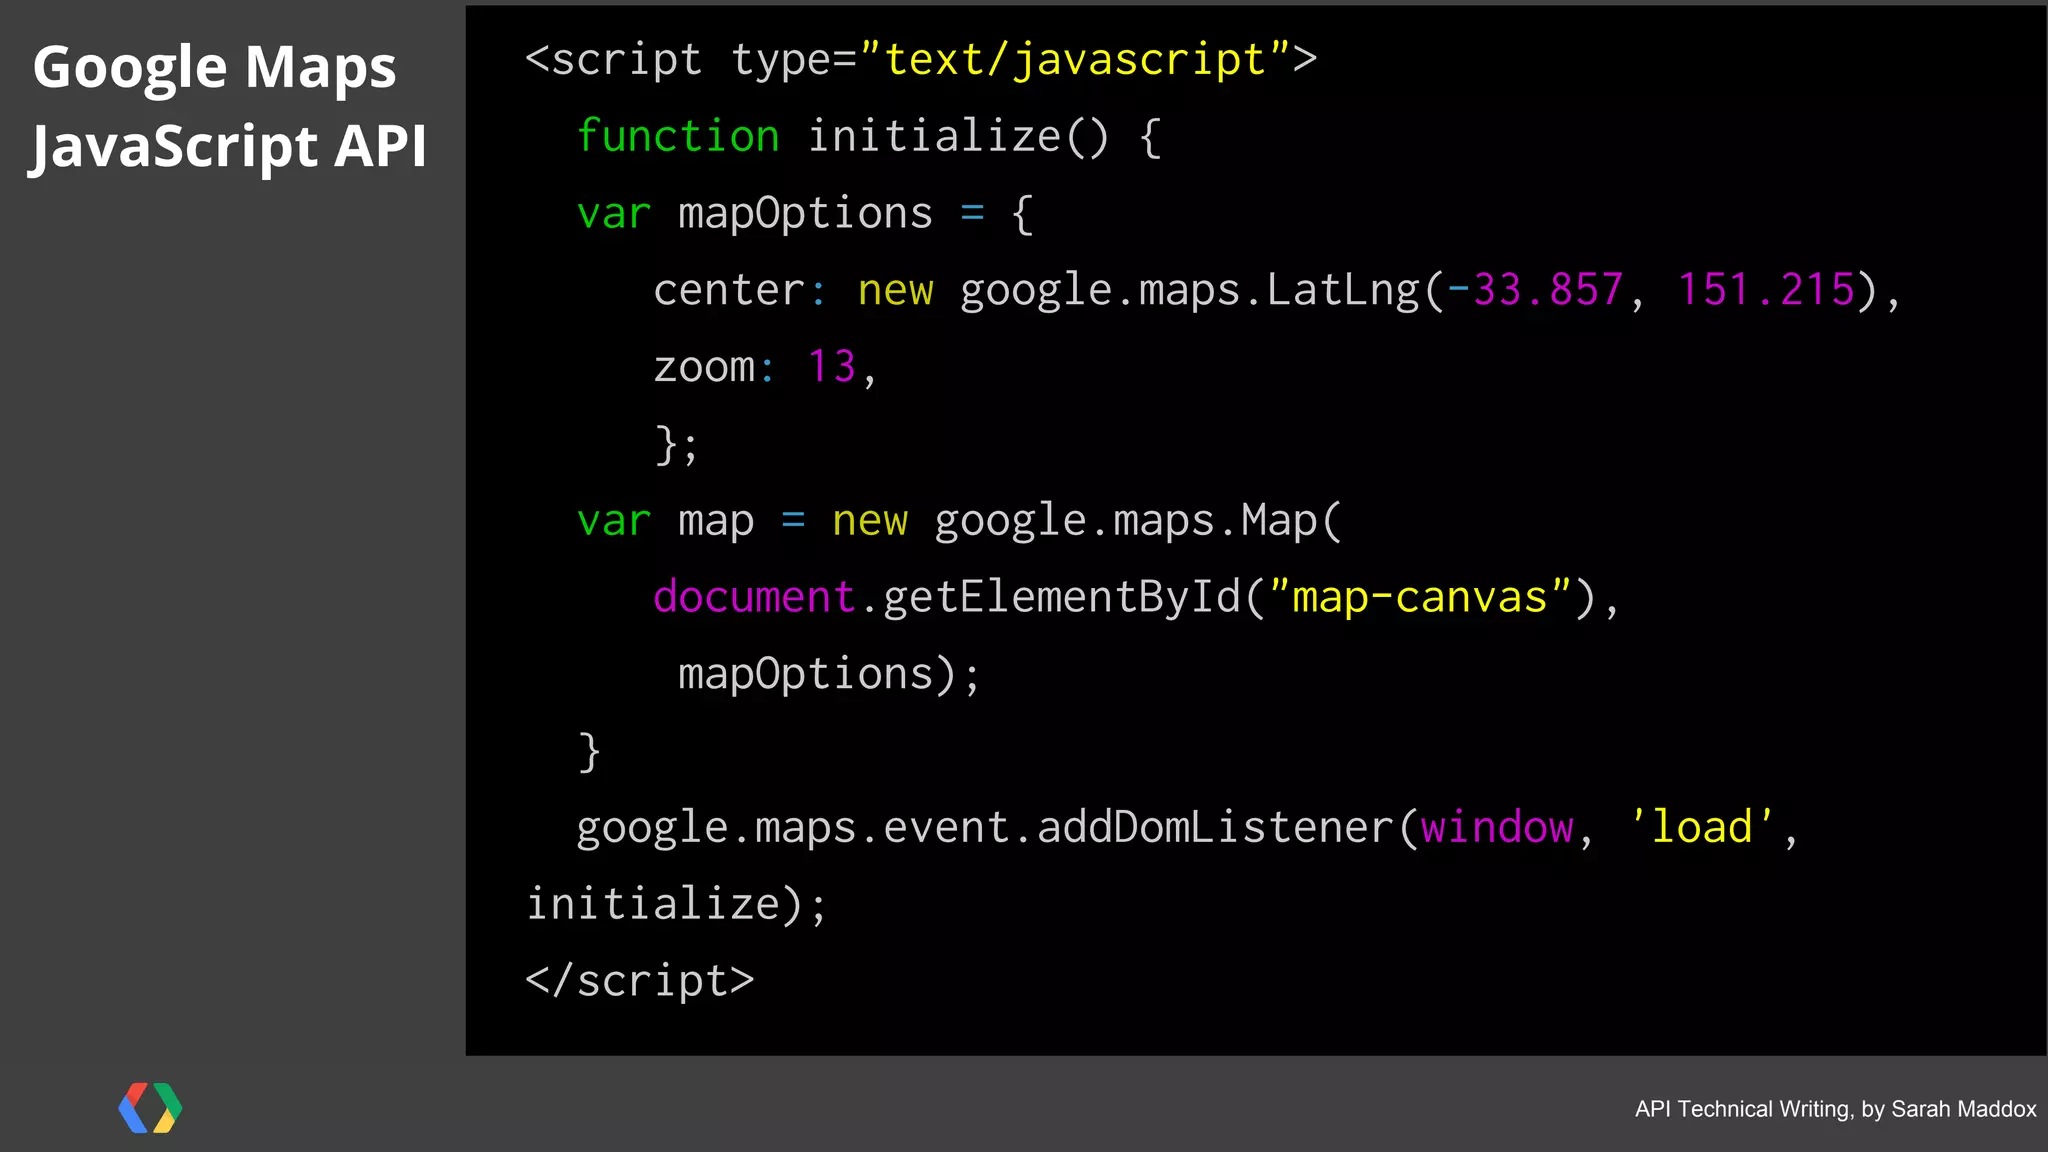Image resolution: width=2048 pixels, height=1152 pixels.
Task: Click the zoom value 13
Action: click(832, 367)
